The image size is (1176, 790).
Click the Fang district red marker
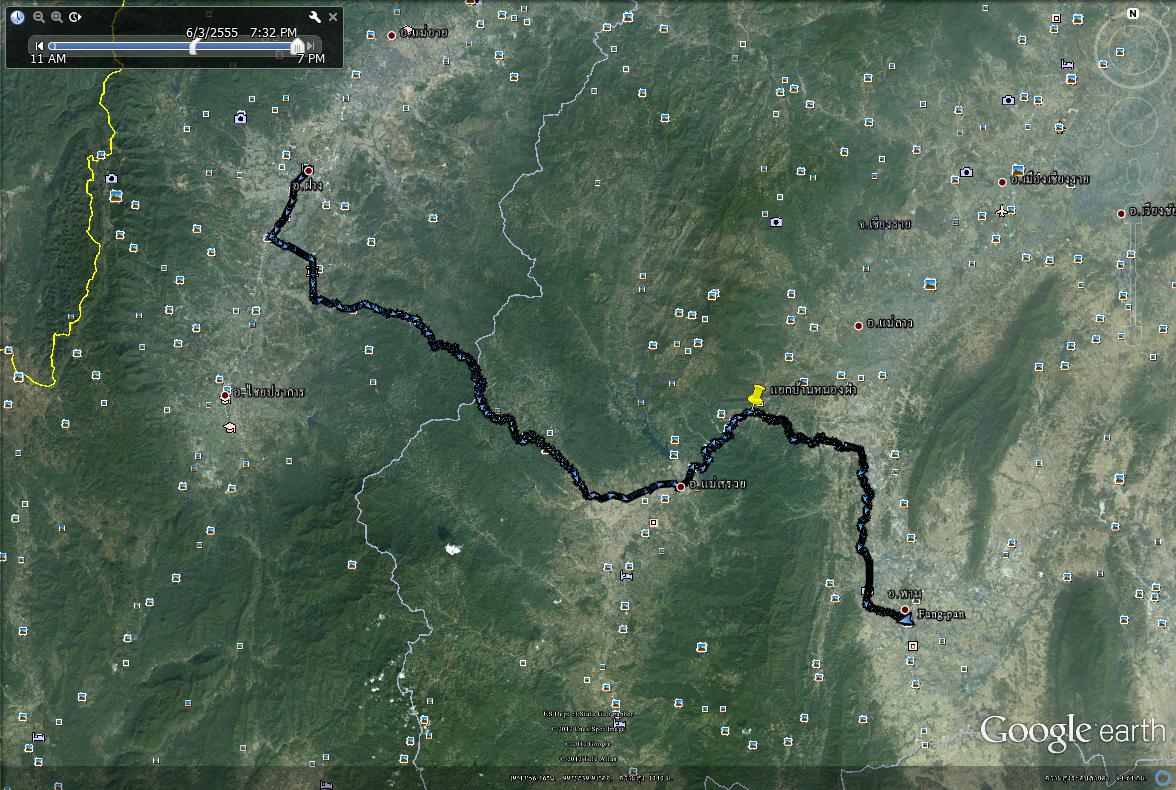(x=308, y=171)
